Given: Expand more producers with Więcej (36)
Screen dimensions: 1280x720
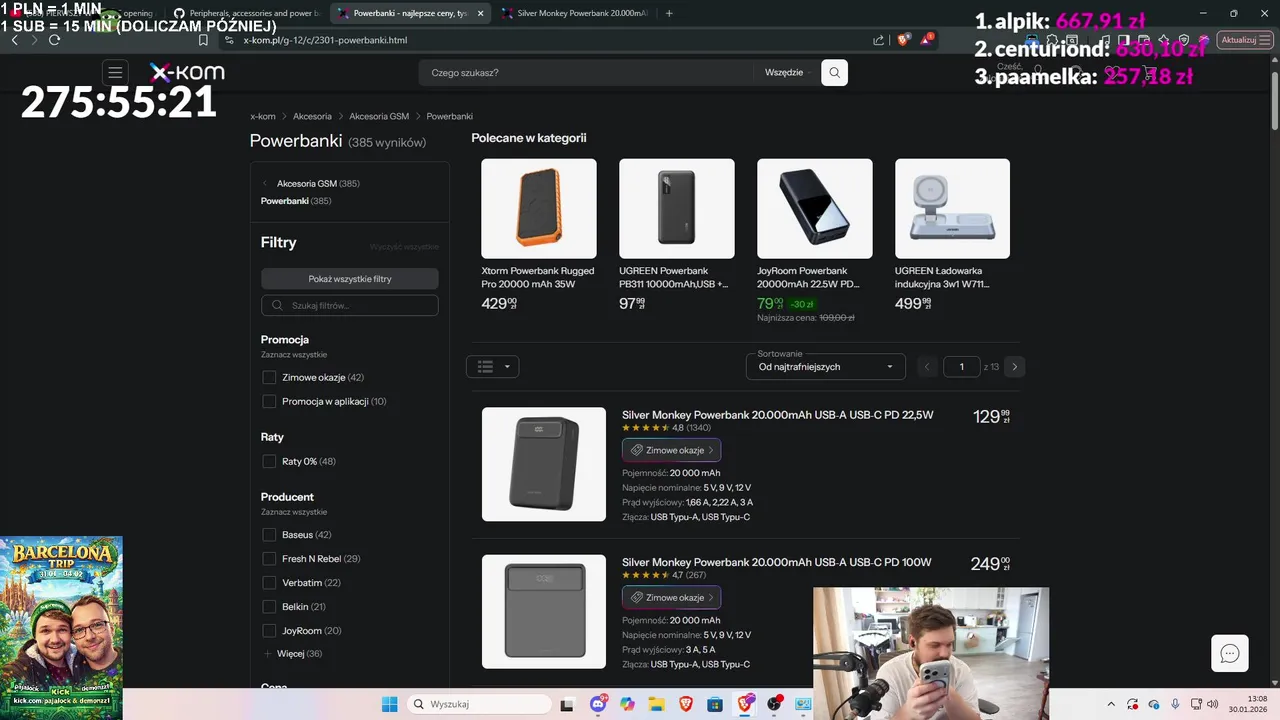Looking at the screenshot, I should (x=292, y=654).
